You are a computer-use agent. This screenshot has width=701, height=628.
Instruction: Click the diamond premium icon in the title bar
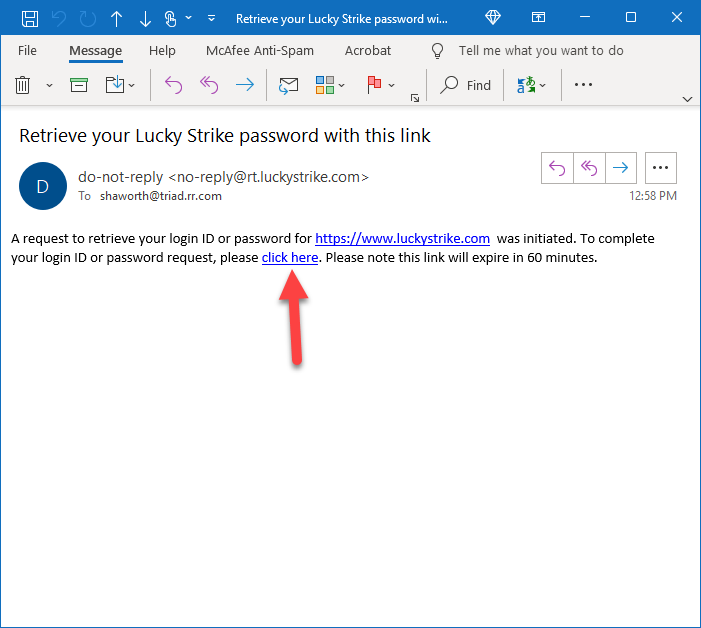(x=493, y=17)
